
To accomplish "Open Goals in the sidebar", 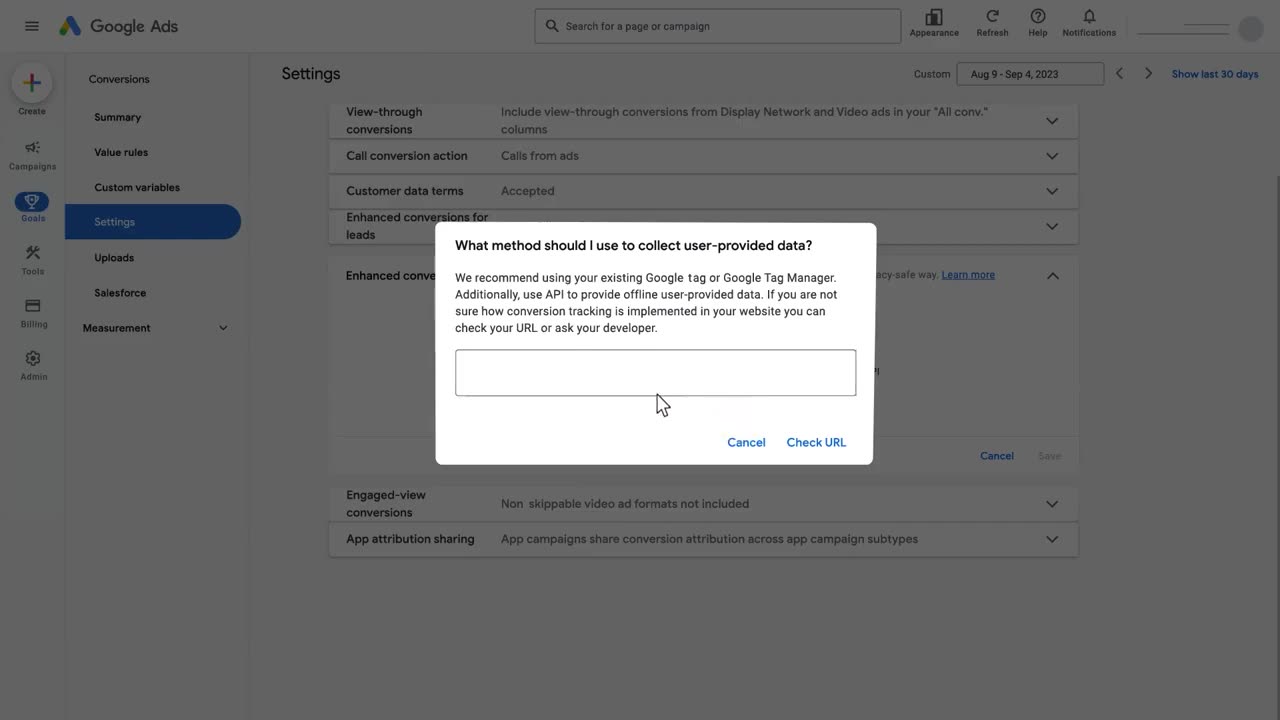I will point(32,207).
